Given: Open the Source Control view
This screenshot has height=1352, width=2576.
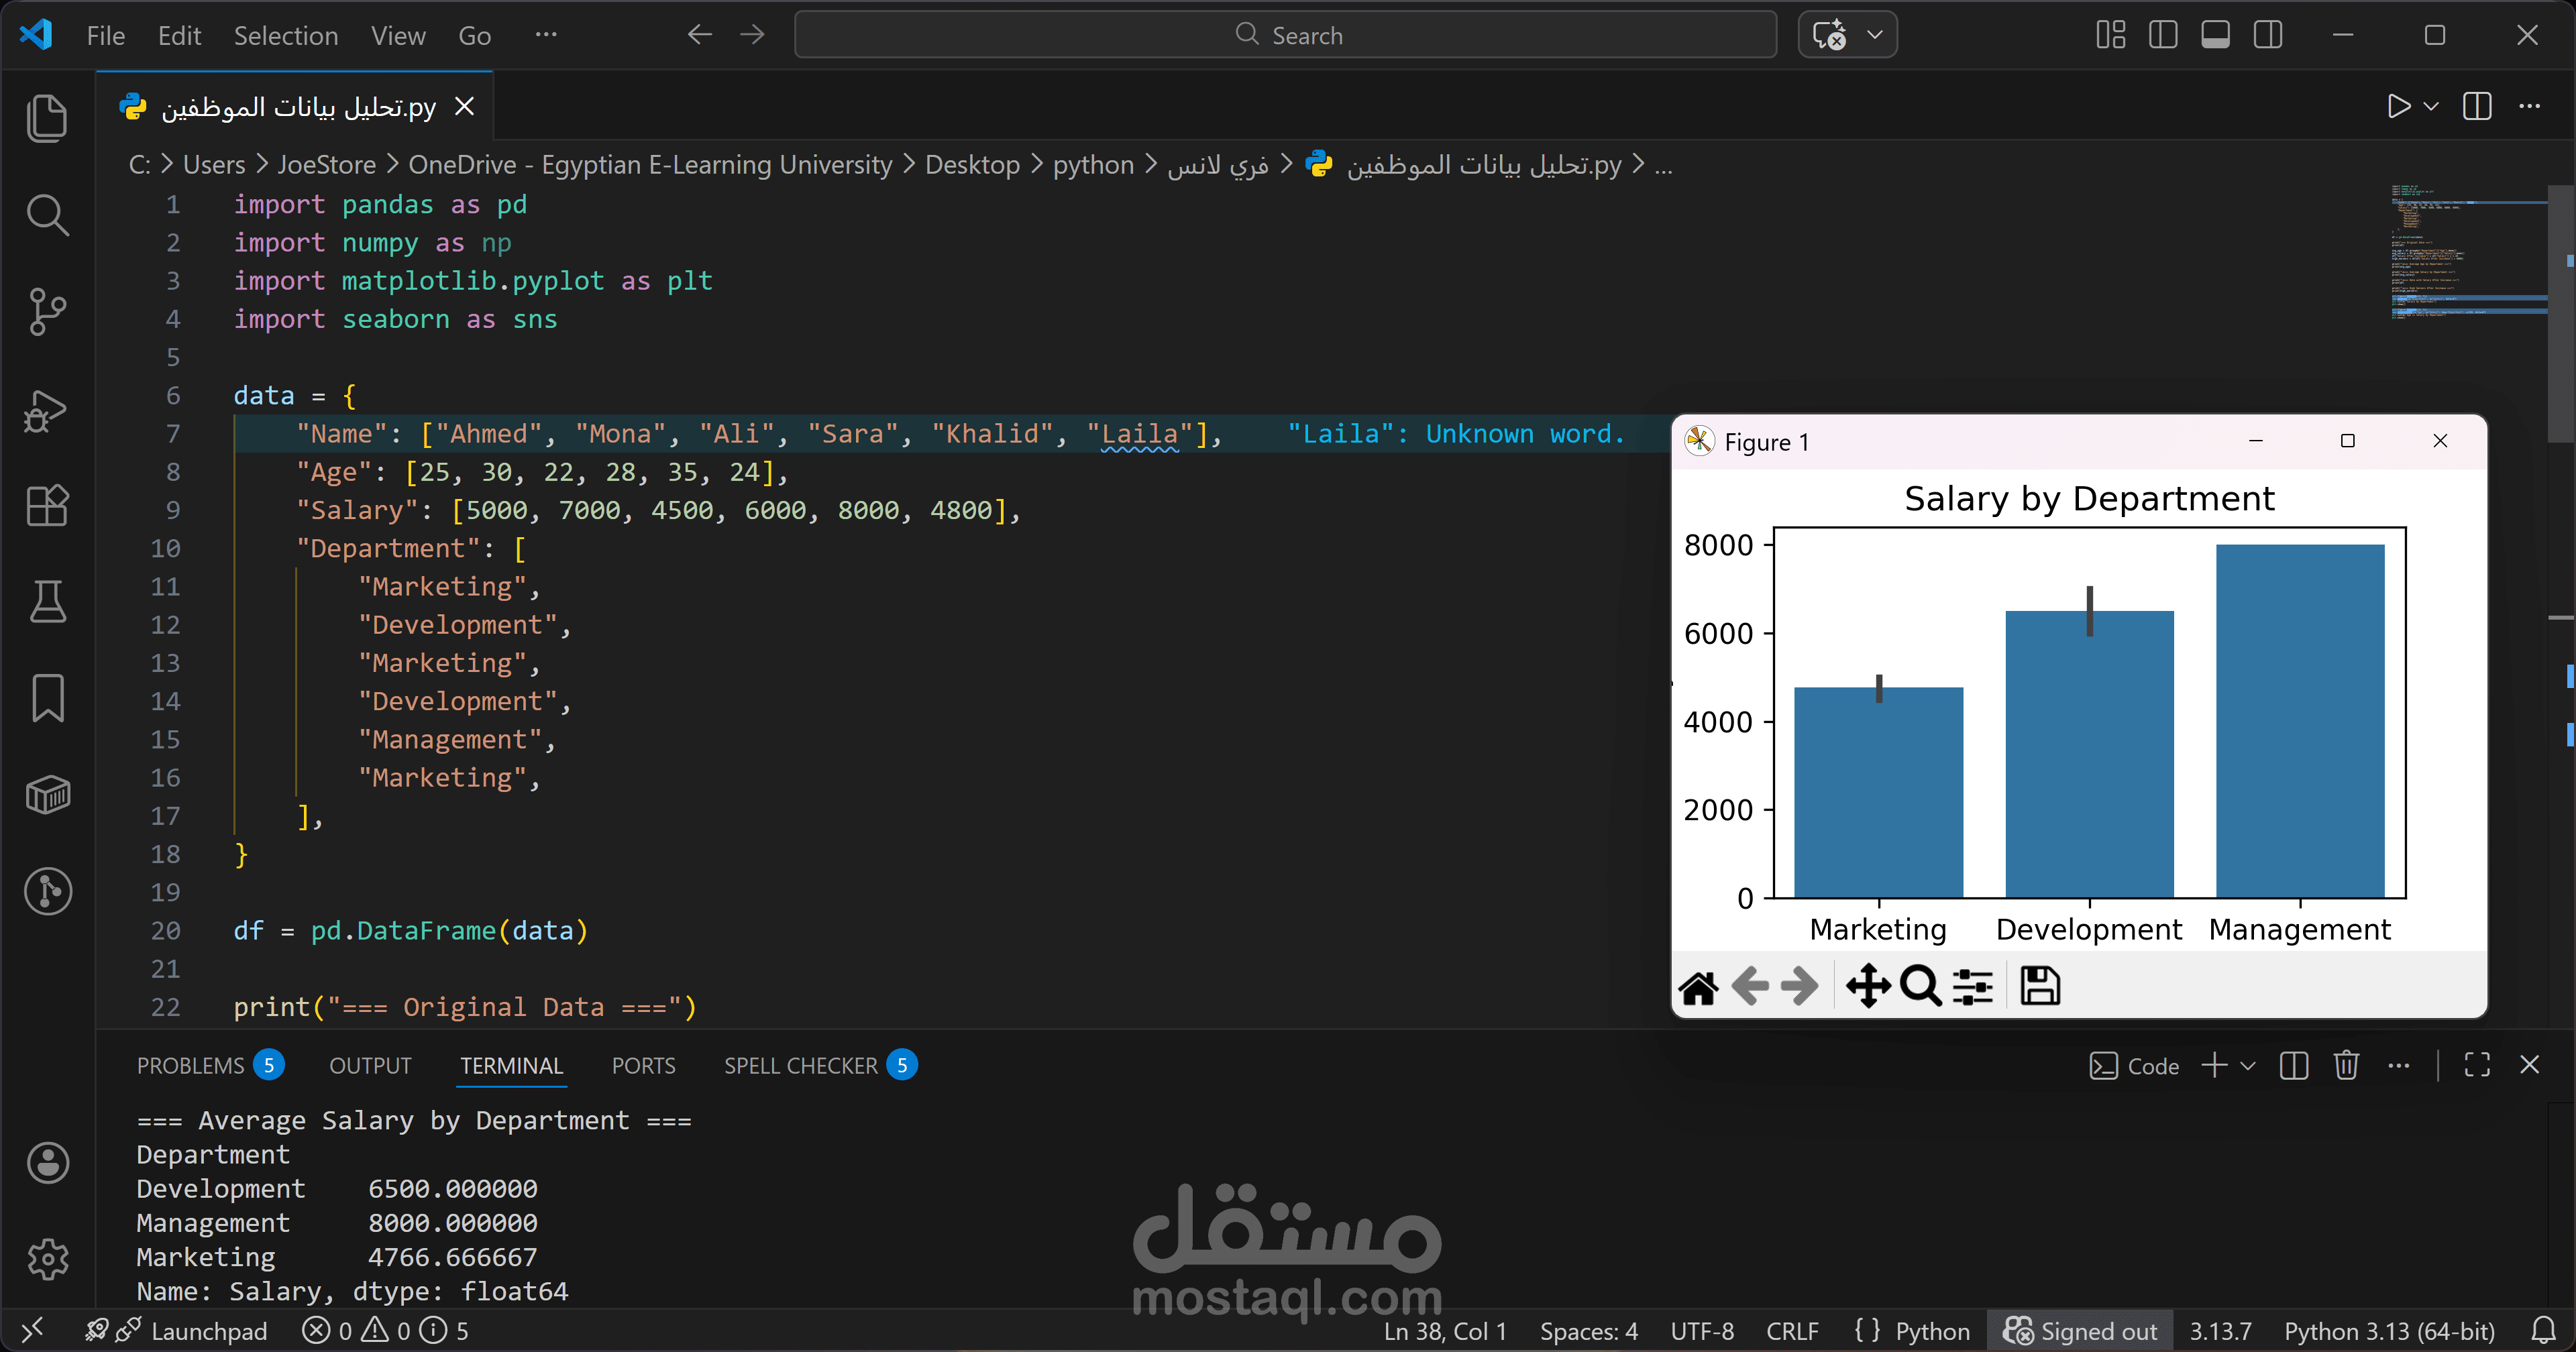Looking at the screenshot, I should click(47, 312).
